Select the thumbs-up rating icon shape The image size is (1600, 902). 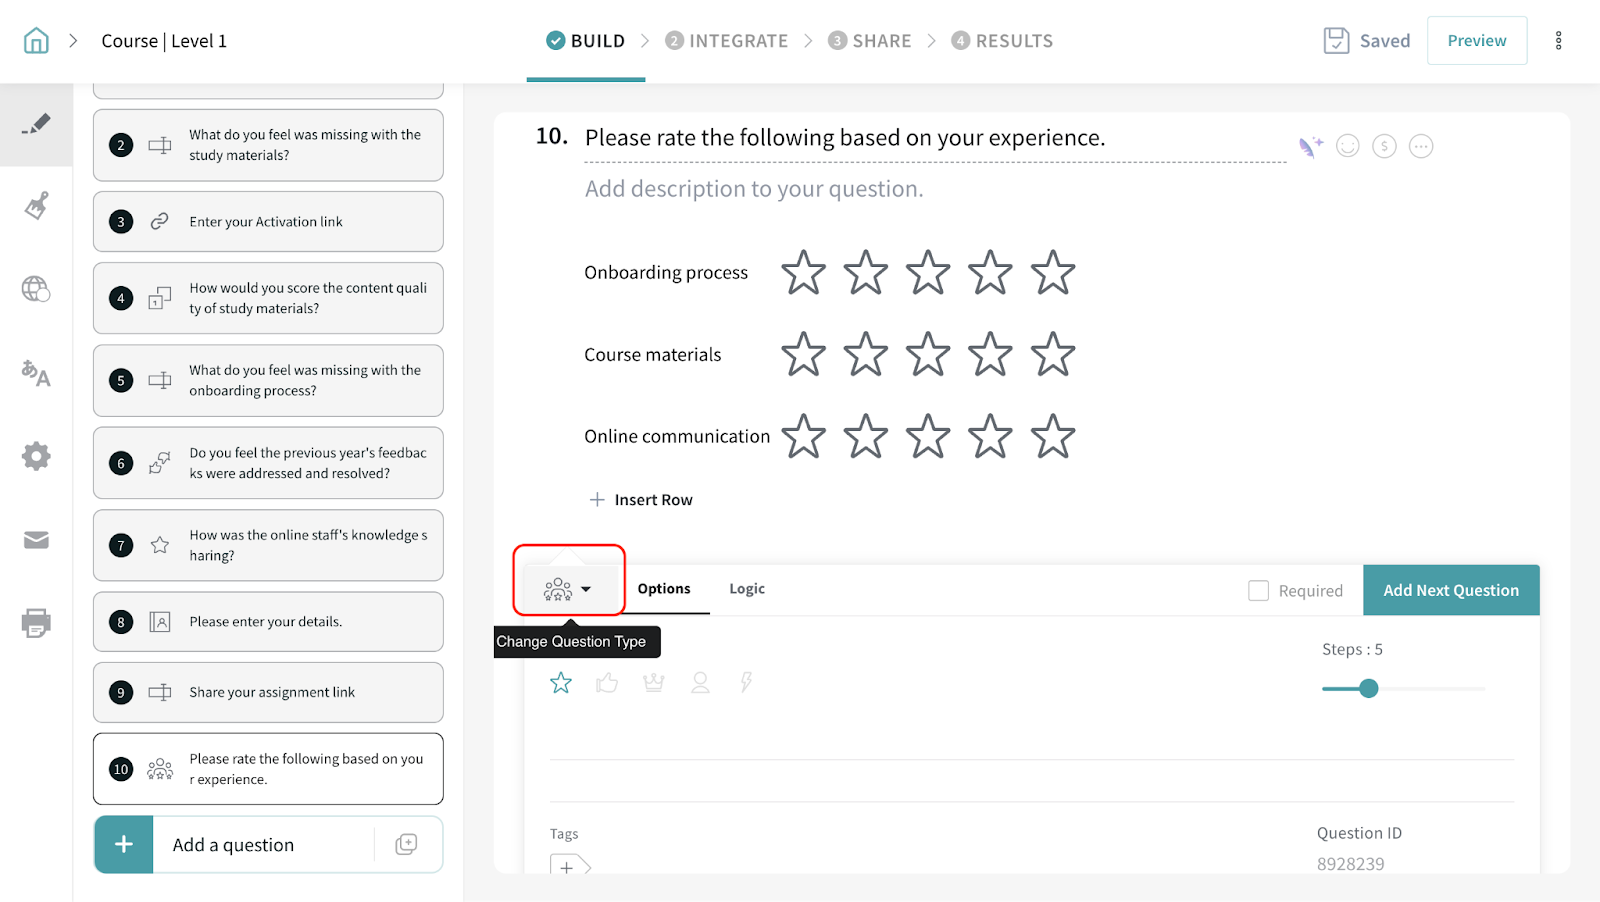click(x=607, y=683)
